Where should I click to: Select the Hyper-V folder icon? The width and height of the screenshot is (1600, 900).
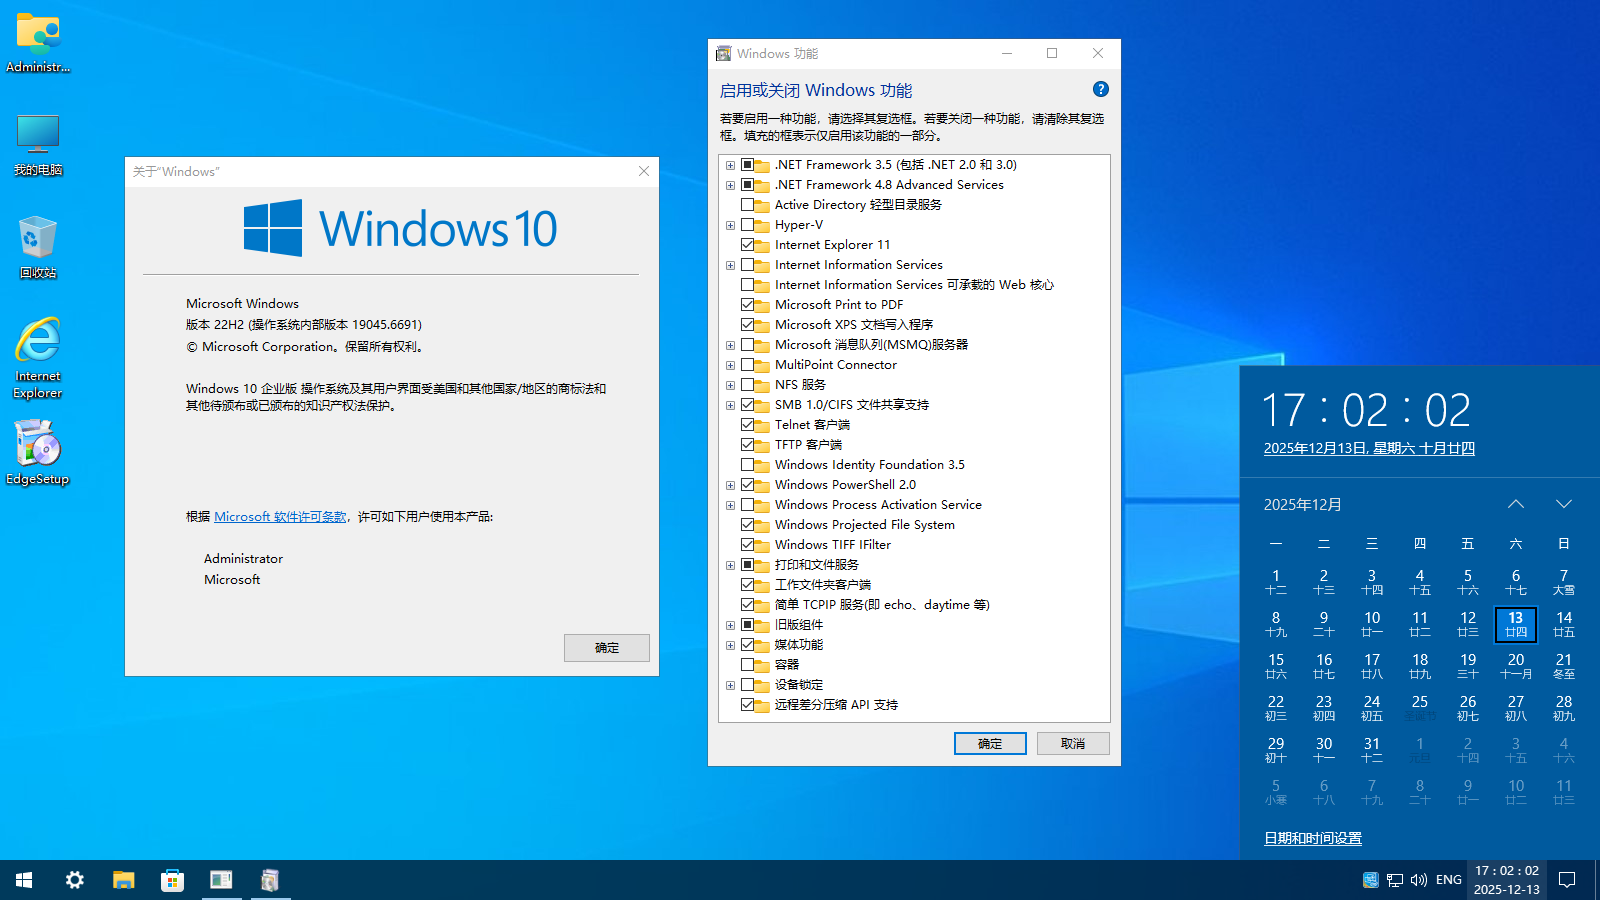click(x=762, y=225)
